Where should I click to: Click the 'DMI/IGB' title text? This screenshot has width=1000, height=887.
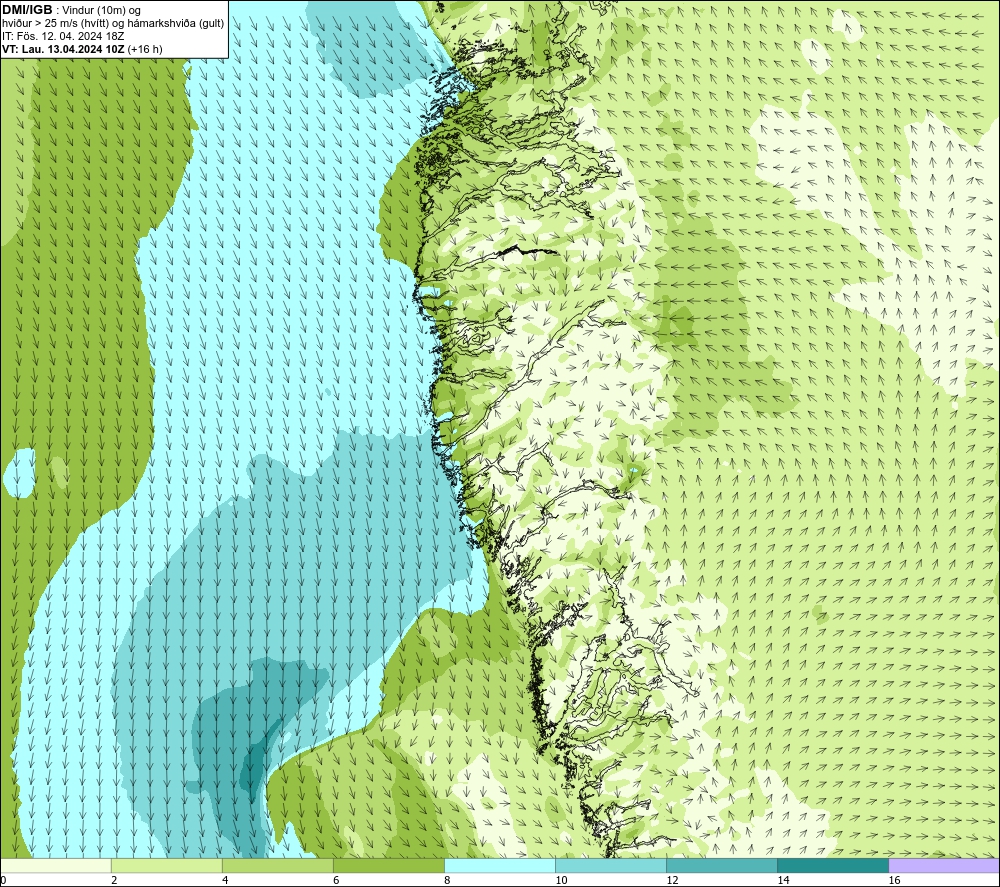click(x=27, y=10)
